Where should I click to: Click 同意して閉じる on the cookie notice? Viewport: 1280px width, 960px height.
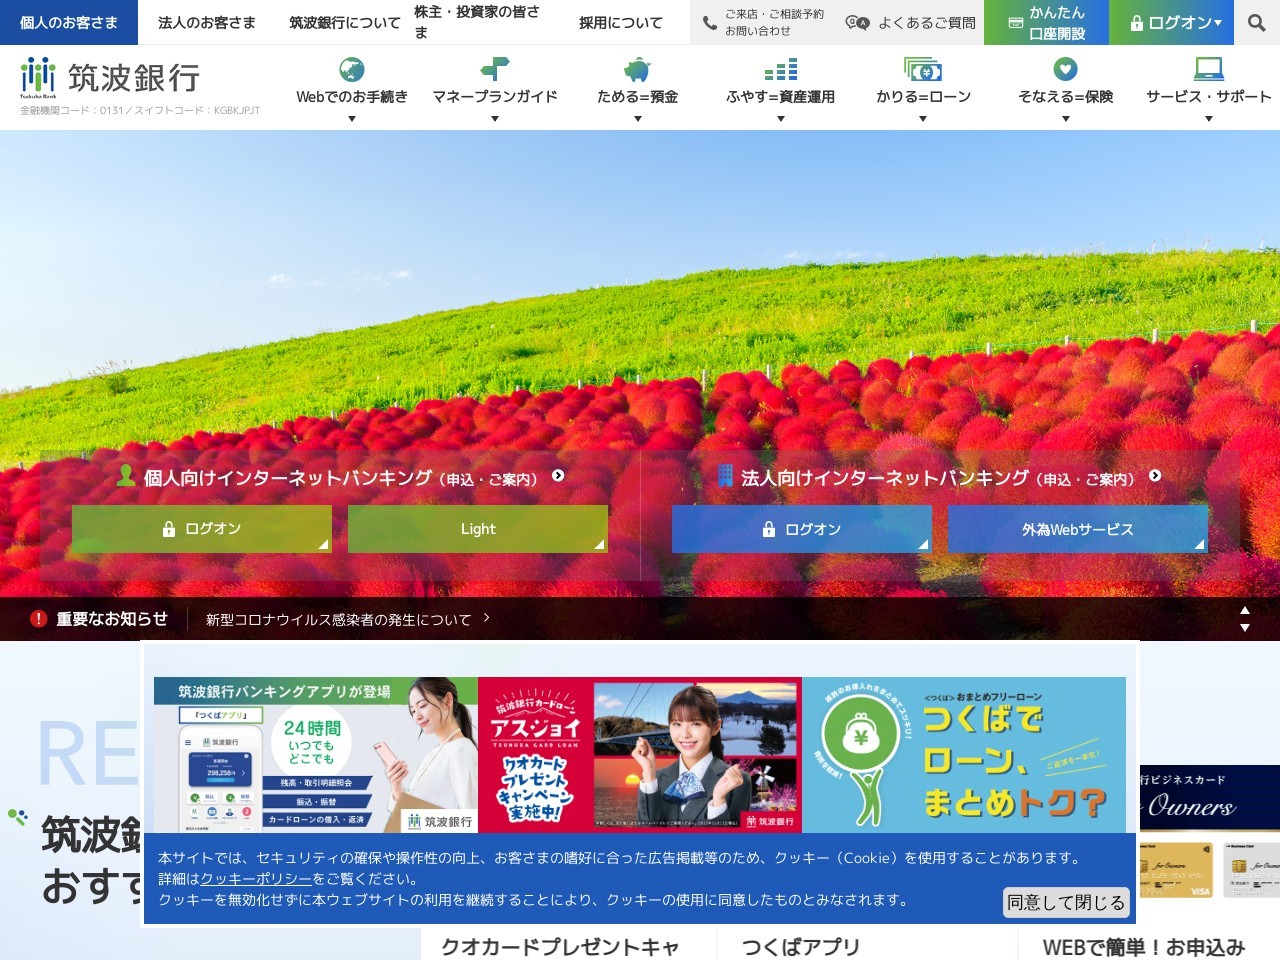click(x=1066, y=902)
